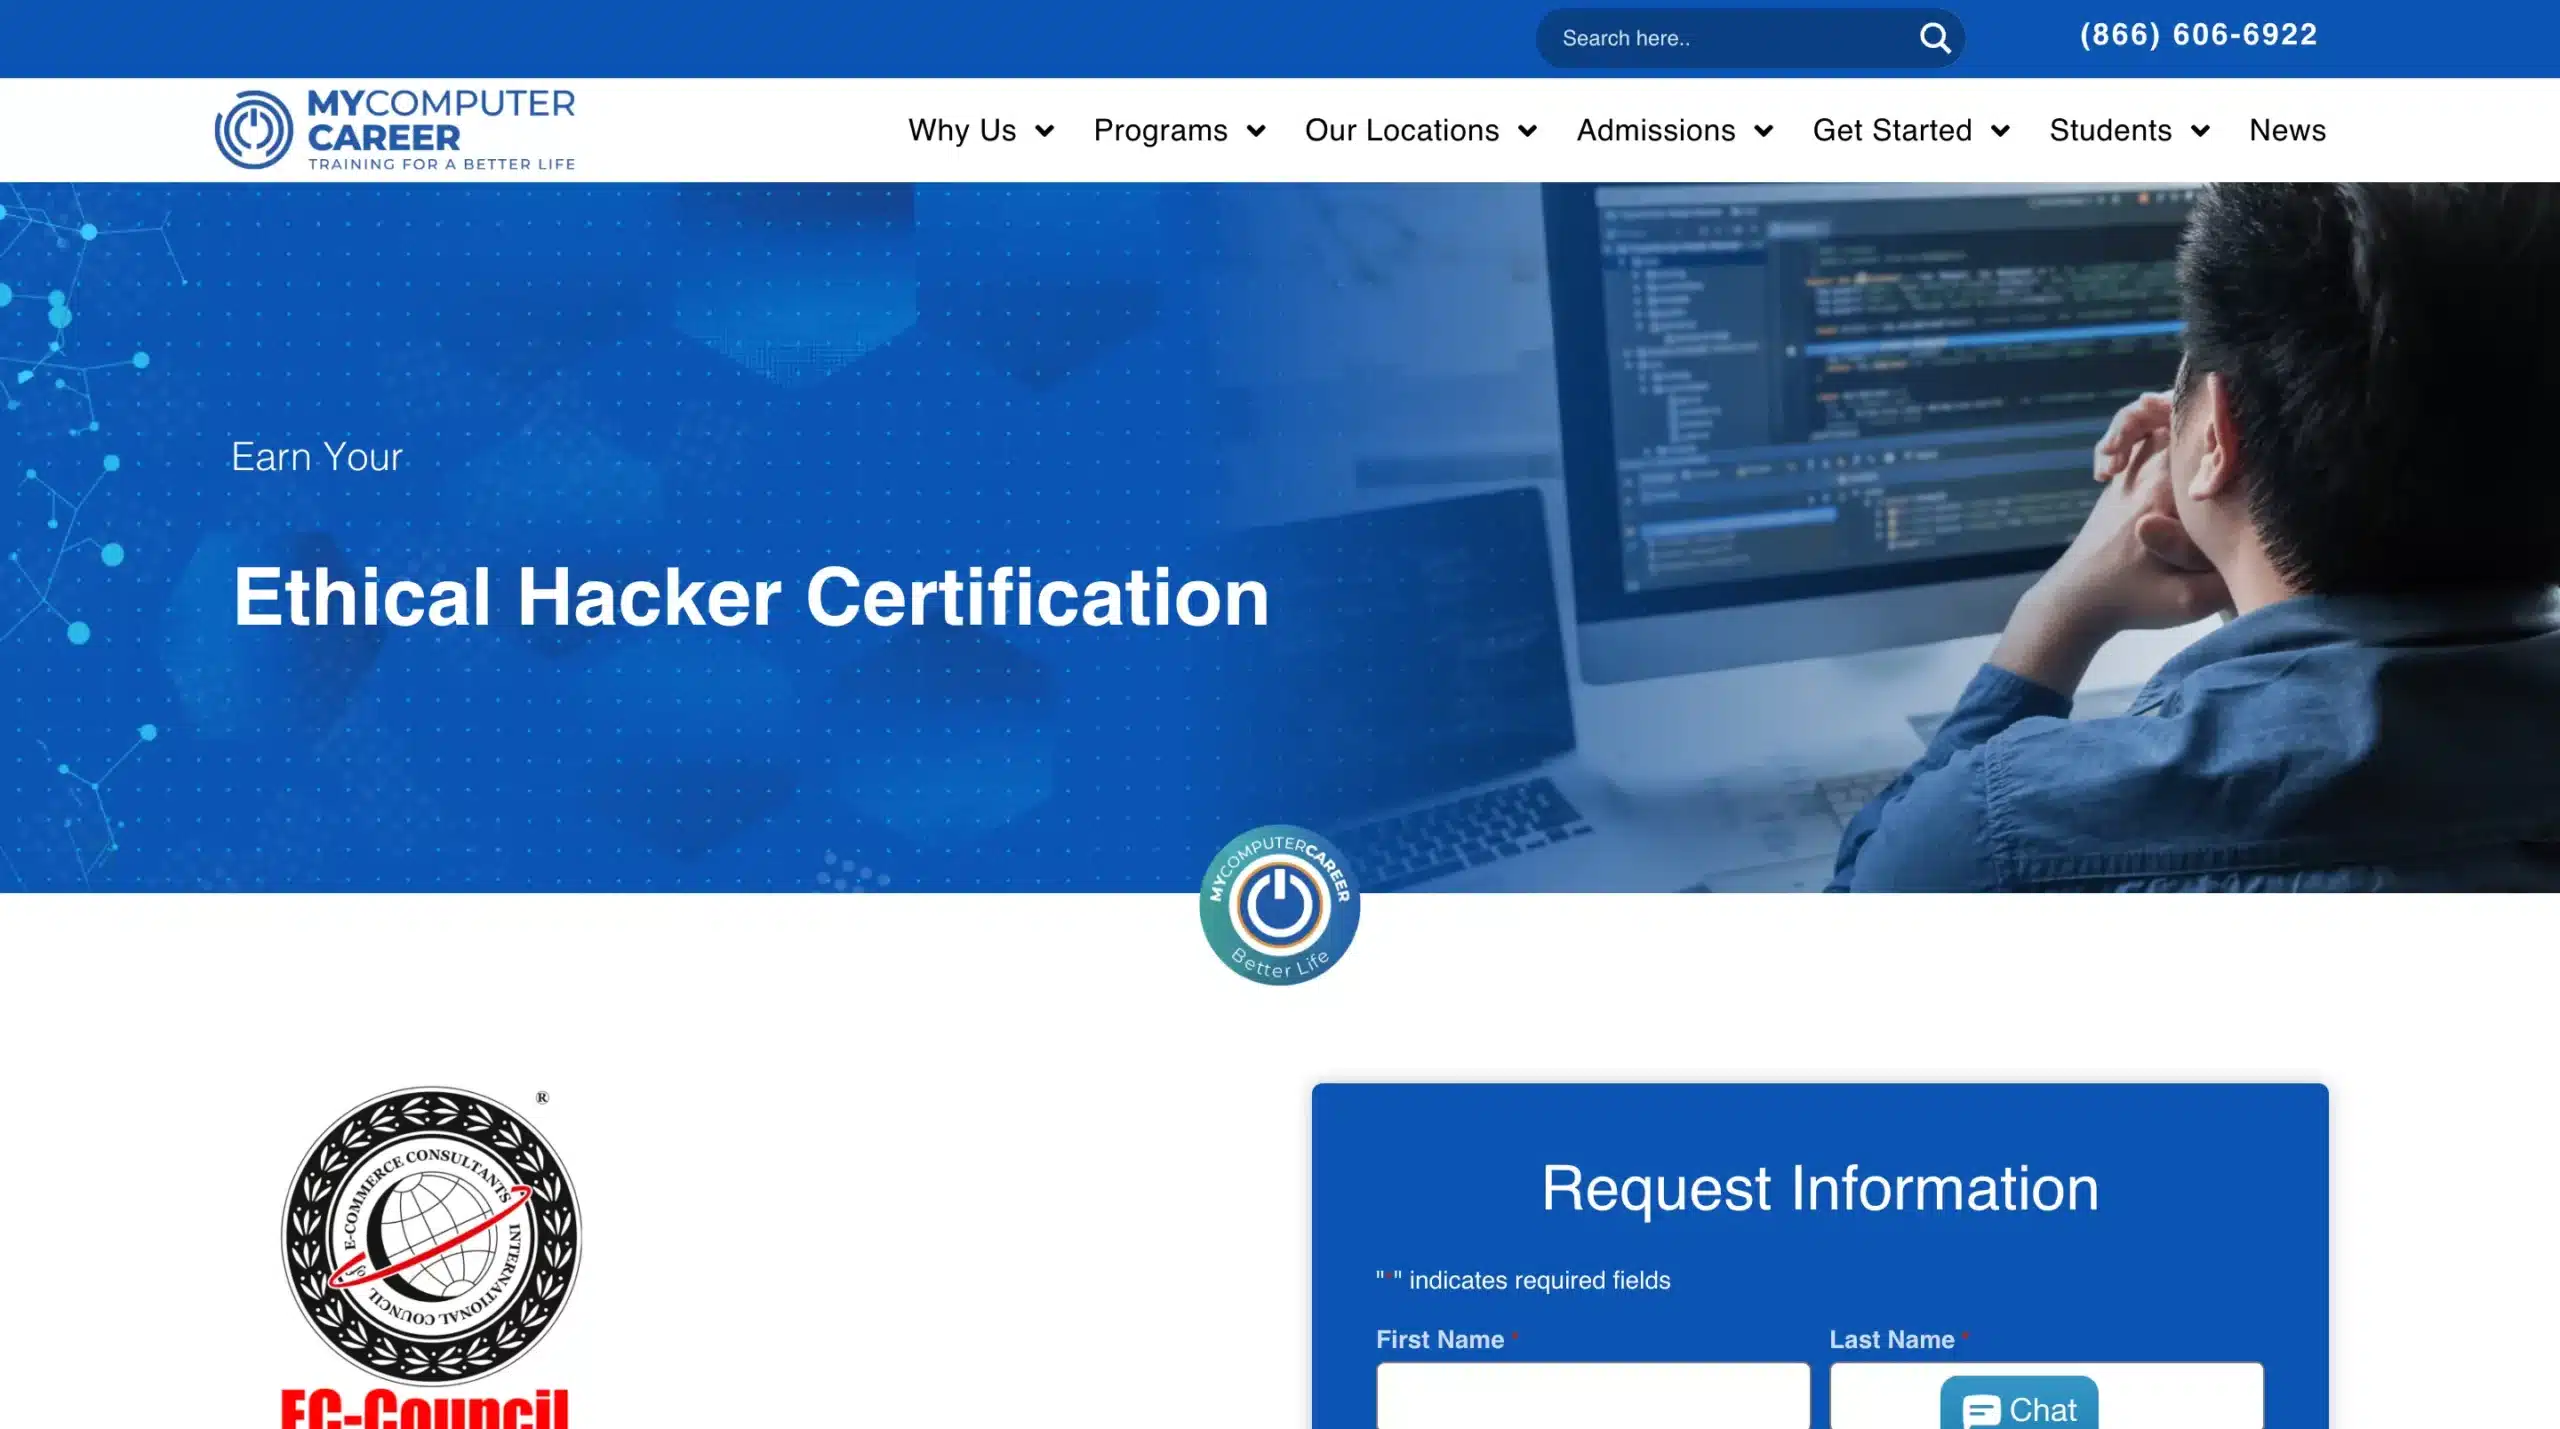Go to the News menu item
Screen dimensions: 2560x1429
click(x=2287, y=130)
